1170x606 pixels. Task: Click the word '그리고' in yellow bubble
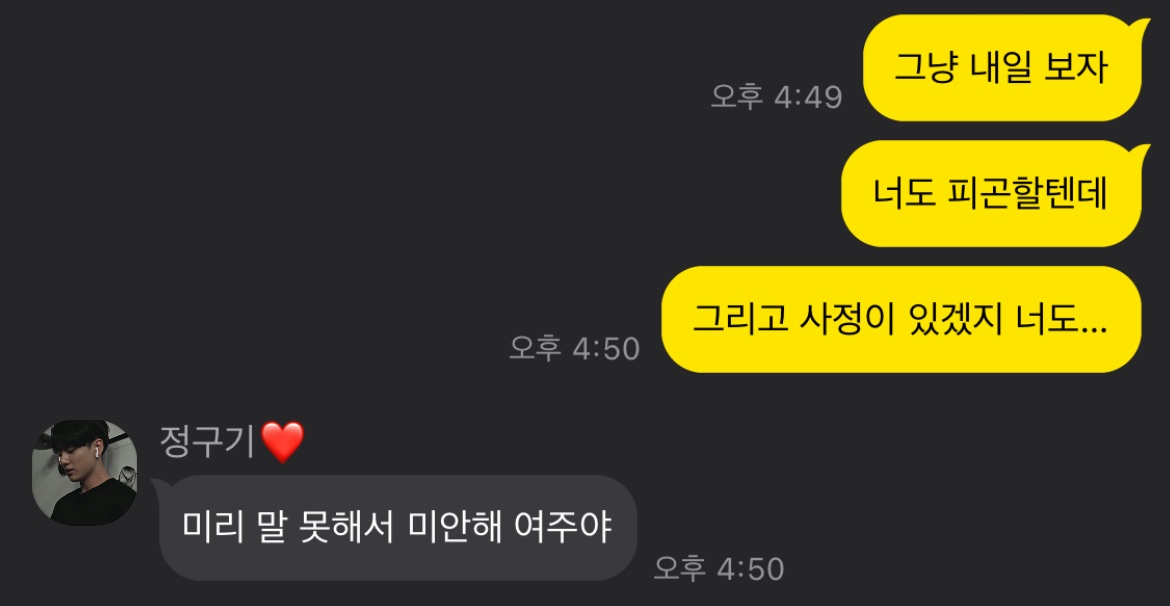click(x=739, y=319)
